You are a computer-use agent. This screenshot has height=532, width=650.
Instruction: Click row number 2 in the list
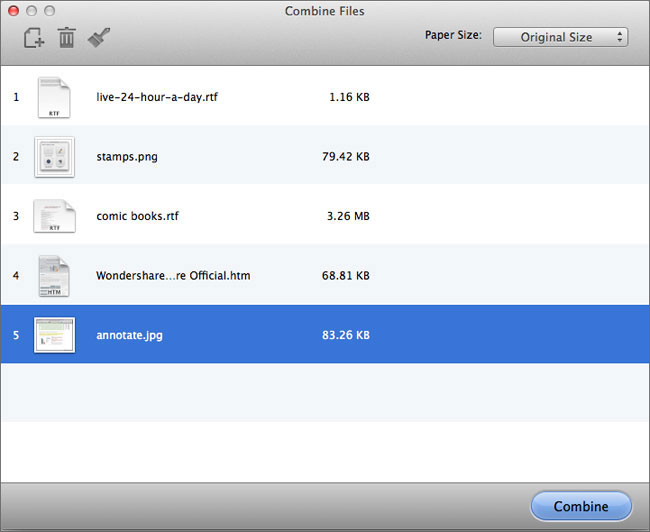[16, 157]
